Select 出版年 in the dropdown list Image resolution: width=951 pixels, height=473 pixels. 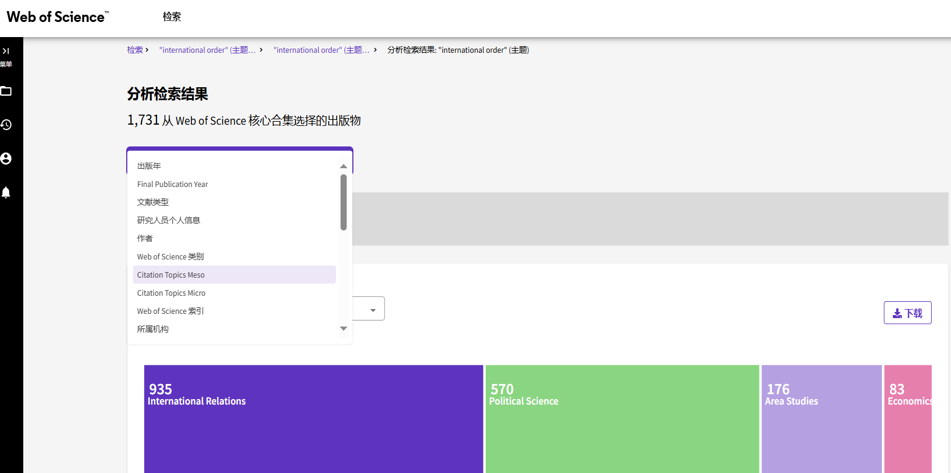pyautogui.click(x=149, y=166)
